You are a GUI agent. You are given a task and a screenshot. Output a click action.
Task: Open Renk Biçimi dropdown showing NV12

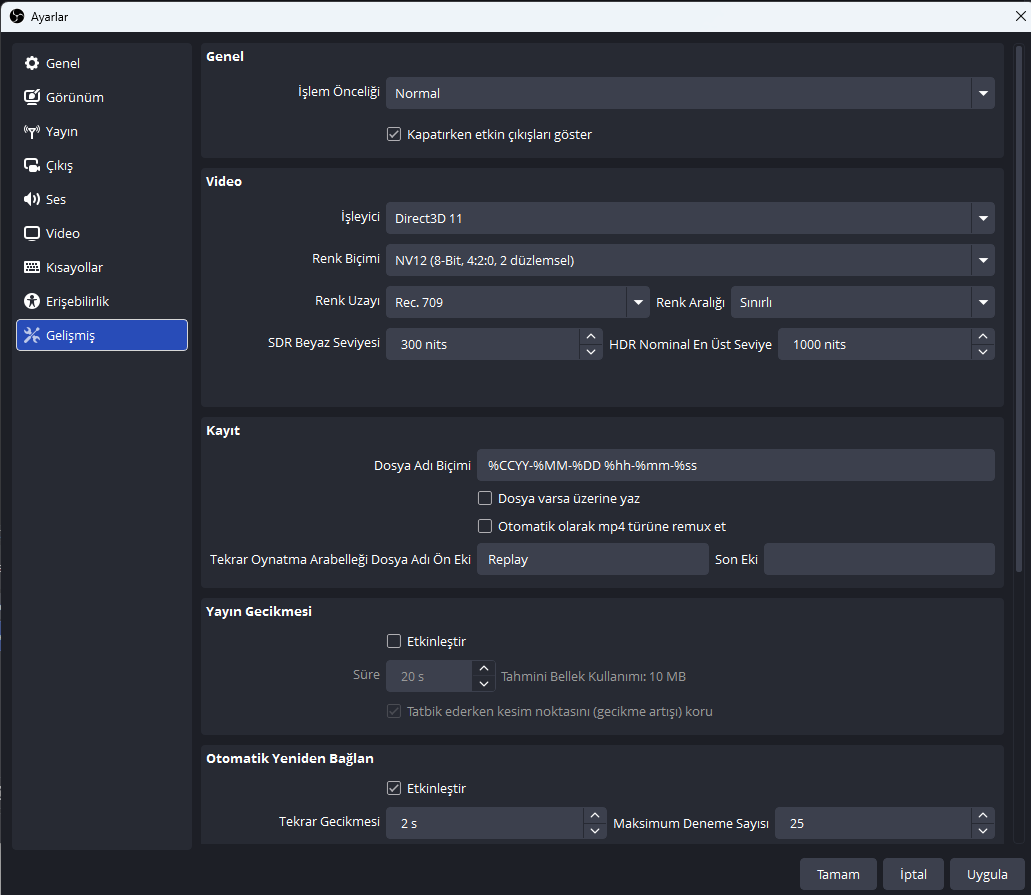click(x=690, y=260)
